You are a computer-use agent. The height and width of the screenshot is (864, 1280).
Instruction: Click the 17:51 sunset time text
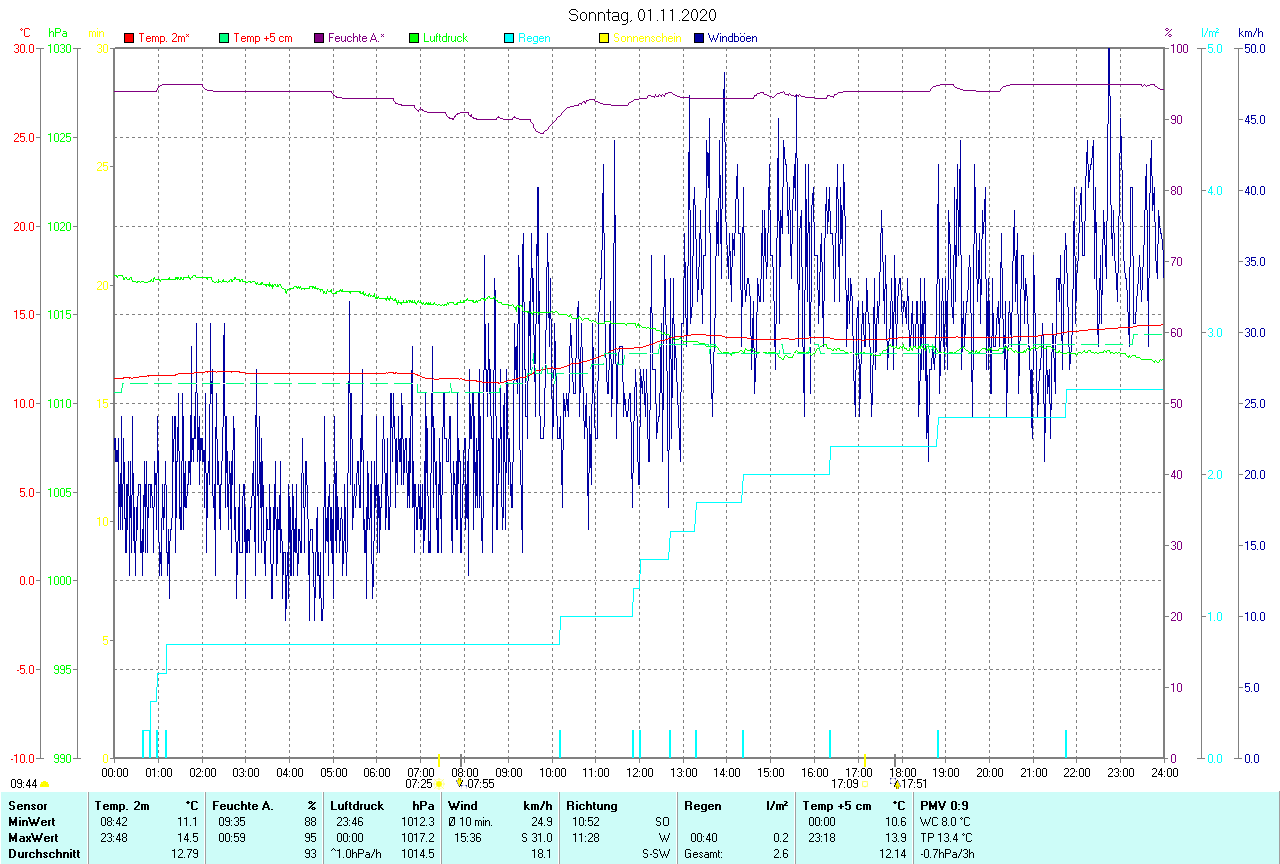tap(916, 784)
